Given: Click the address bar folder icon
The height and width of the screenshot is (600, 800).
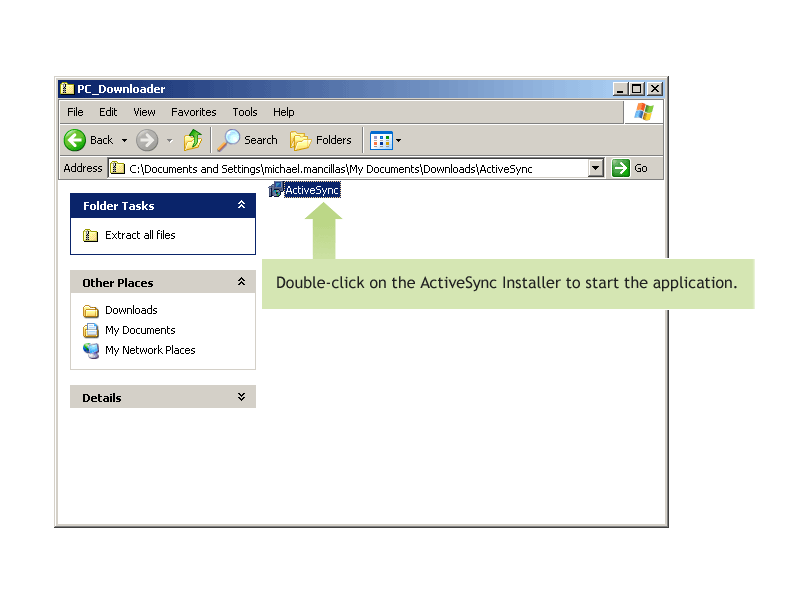Looking at the screenshot, I should (118, 168).
